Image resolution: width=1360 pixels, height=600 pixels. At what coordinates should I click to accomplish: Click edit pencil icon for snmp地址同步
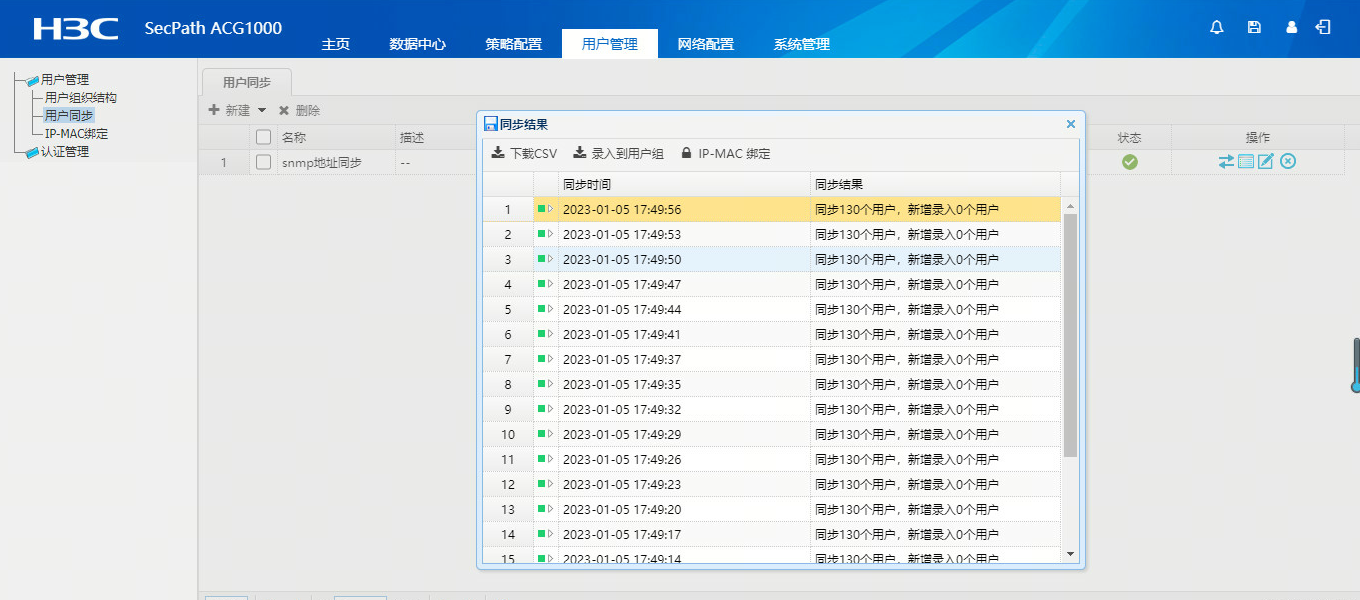(x=1265, y=162)
